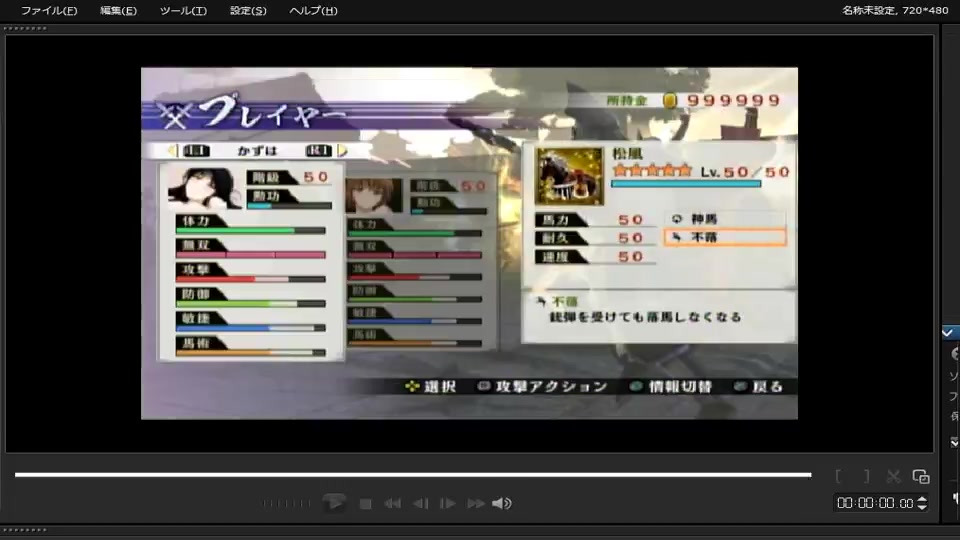The height and width of the screenshot is (540, 960).
Task: Open the ヘルプ(H) menu
Action: [x=313, y=10]
